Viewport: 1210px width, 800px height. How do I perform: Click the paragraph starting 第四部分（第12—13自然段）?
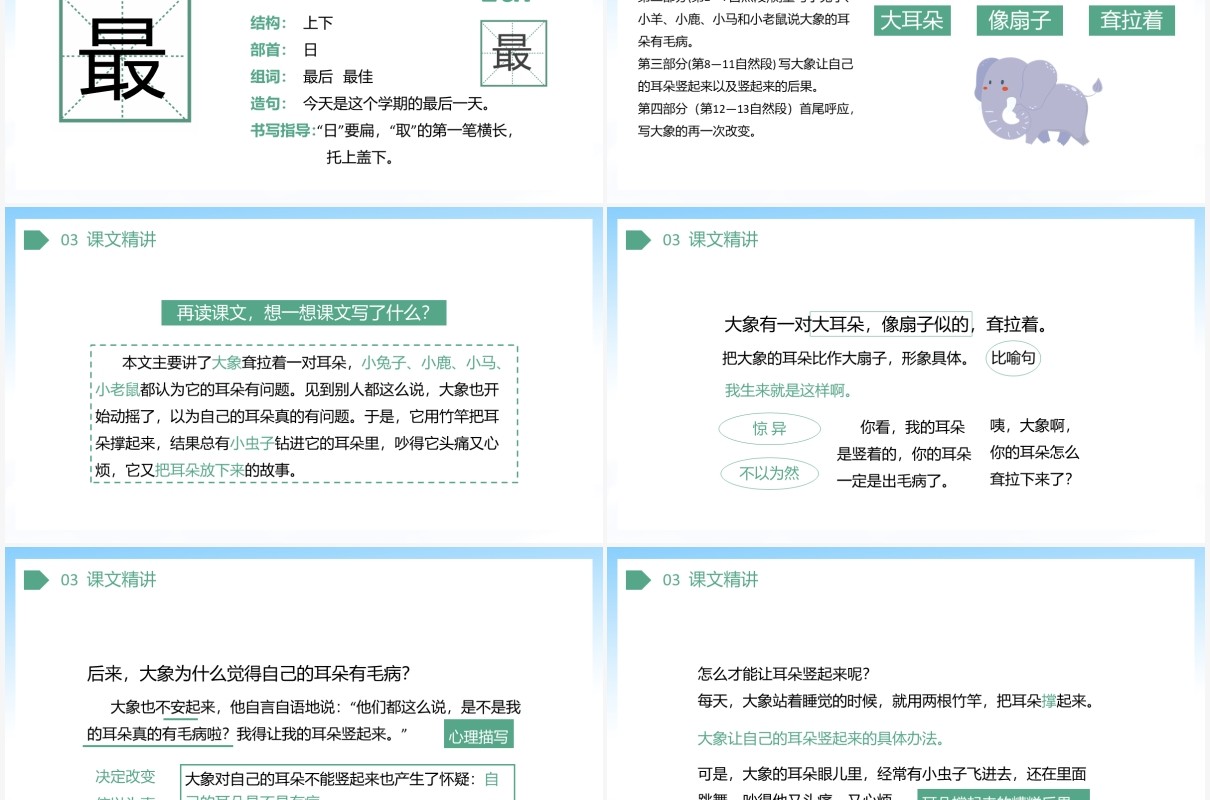(748, 119)
